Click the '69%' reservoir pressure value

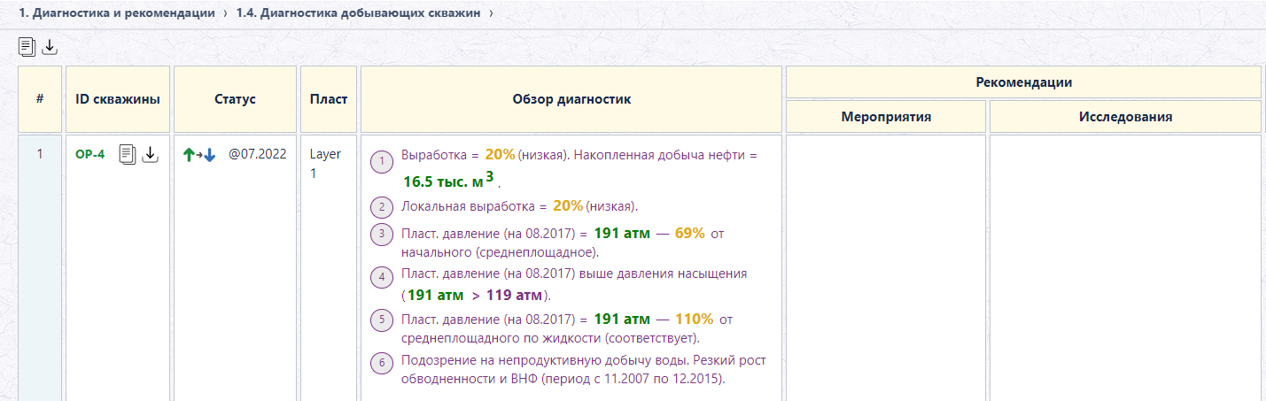[690, 232]
